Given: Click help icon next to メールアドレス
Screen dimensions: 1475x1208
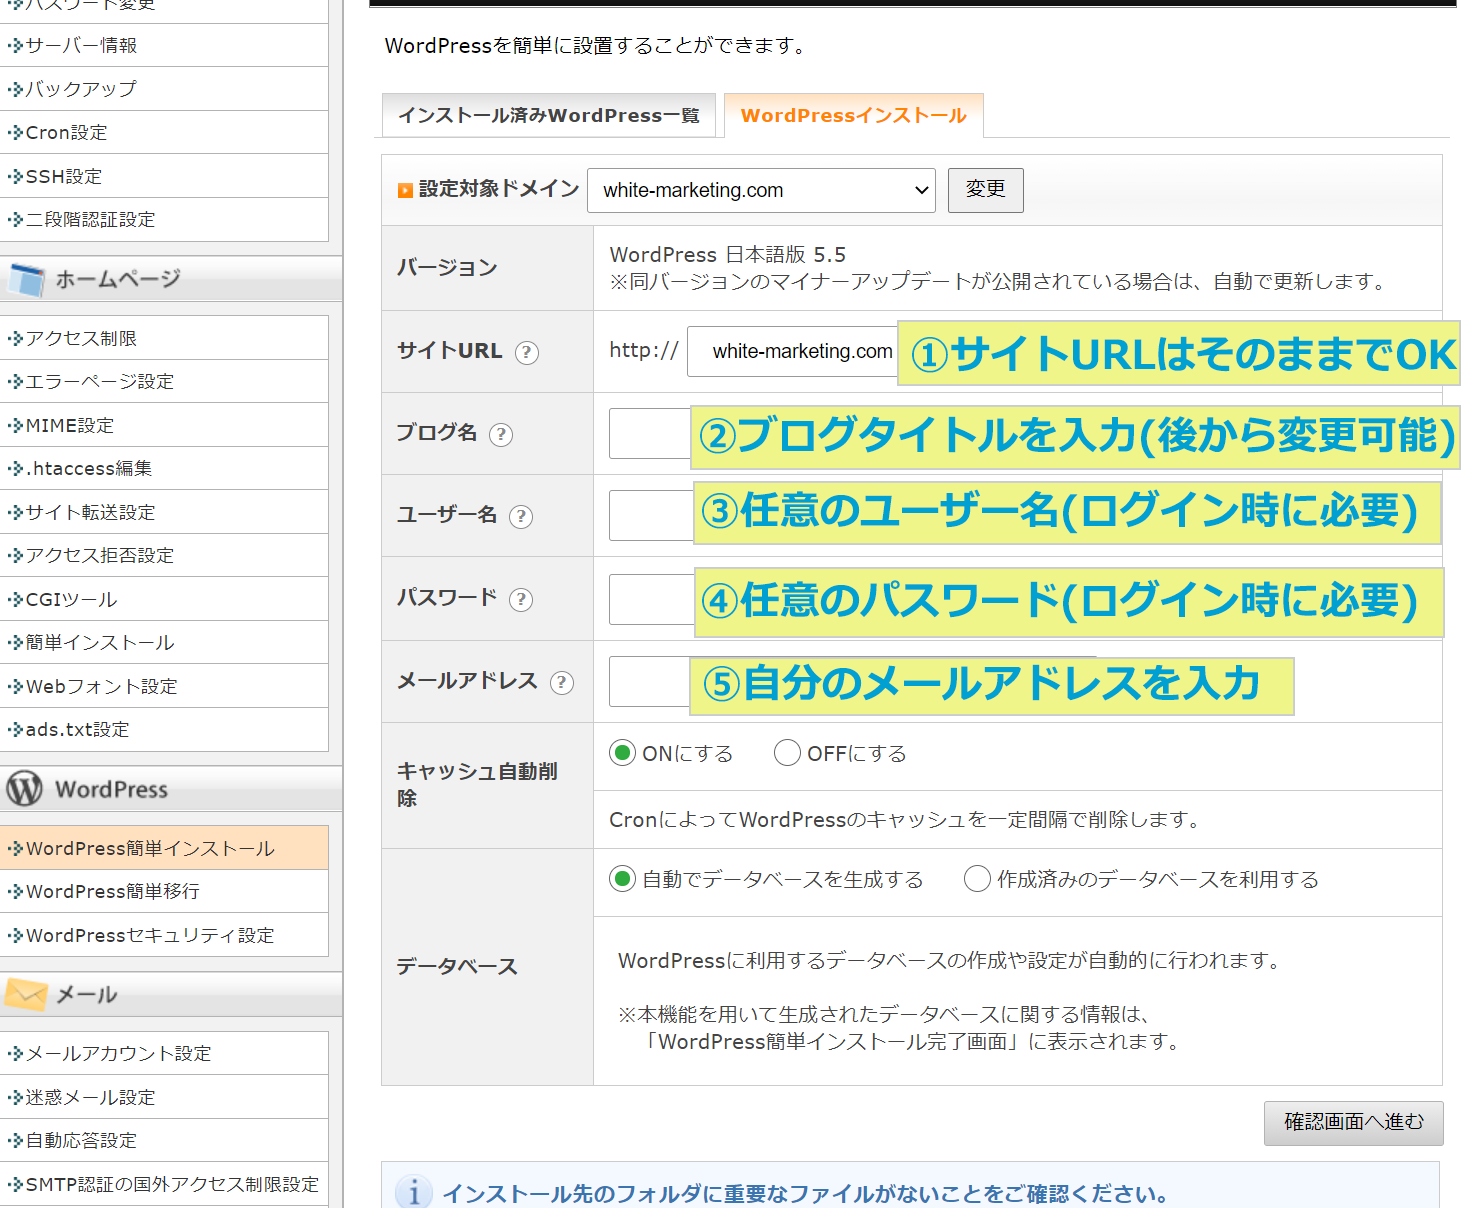Looking at the screenshot, I should pos(562,682).
